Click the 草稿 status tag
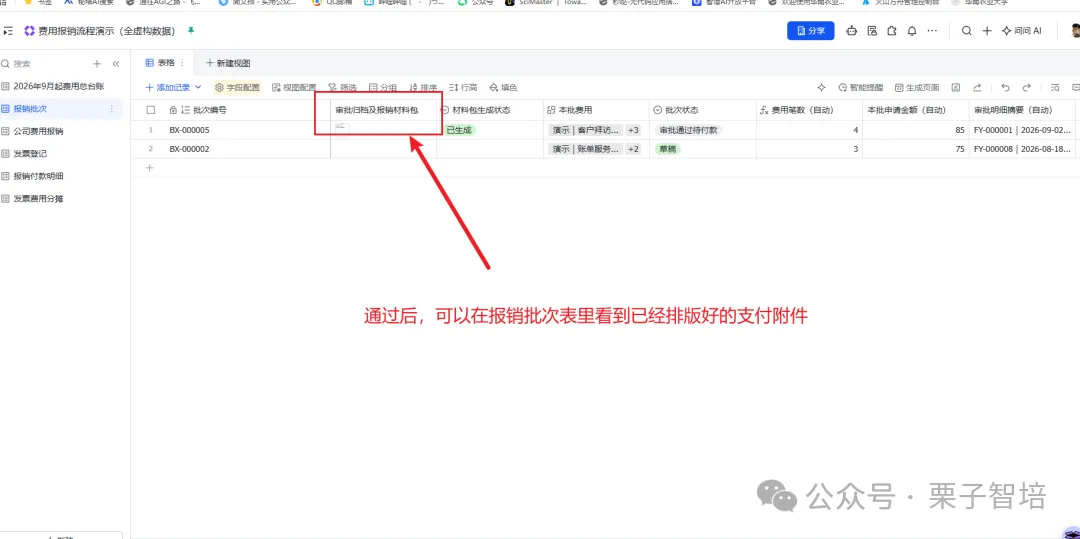This screenshot has height=539, width=1080. [667, 149]
